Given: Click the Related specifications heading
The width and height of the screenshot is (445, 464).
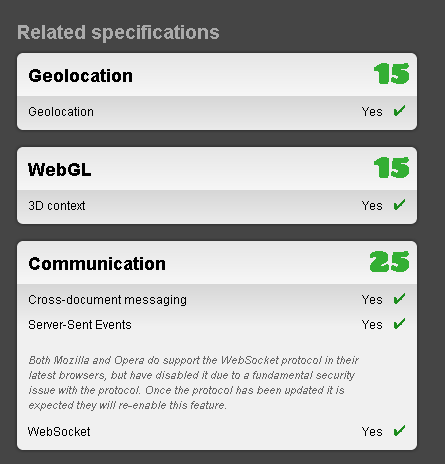Looking at the screenshot, I should [x=118, y=33].
